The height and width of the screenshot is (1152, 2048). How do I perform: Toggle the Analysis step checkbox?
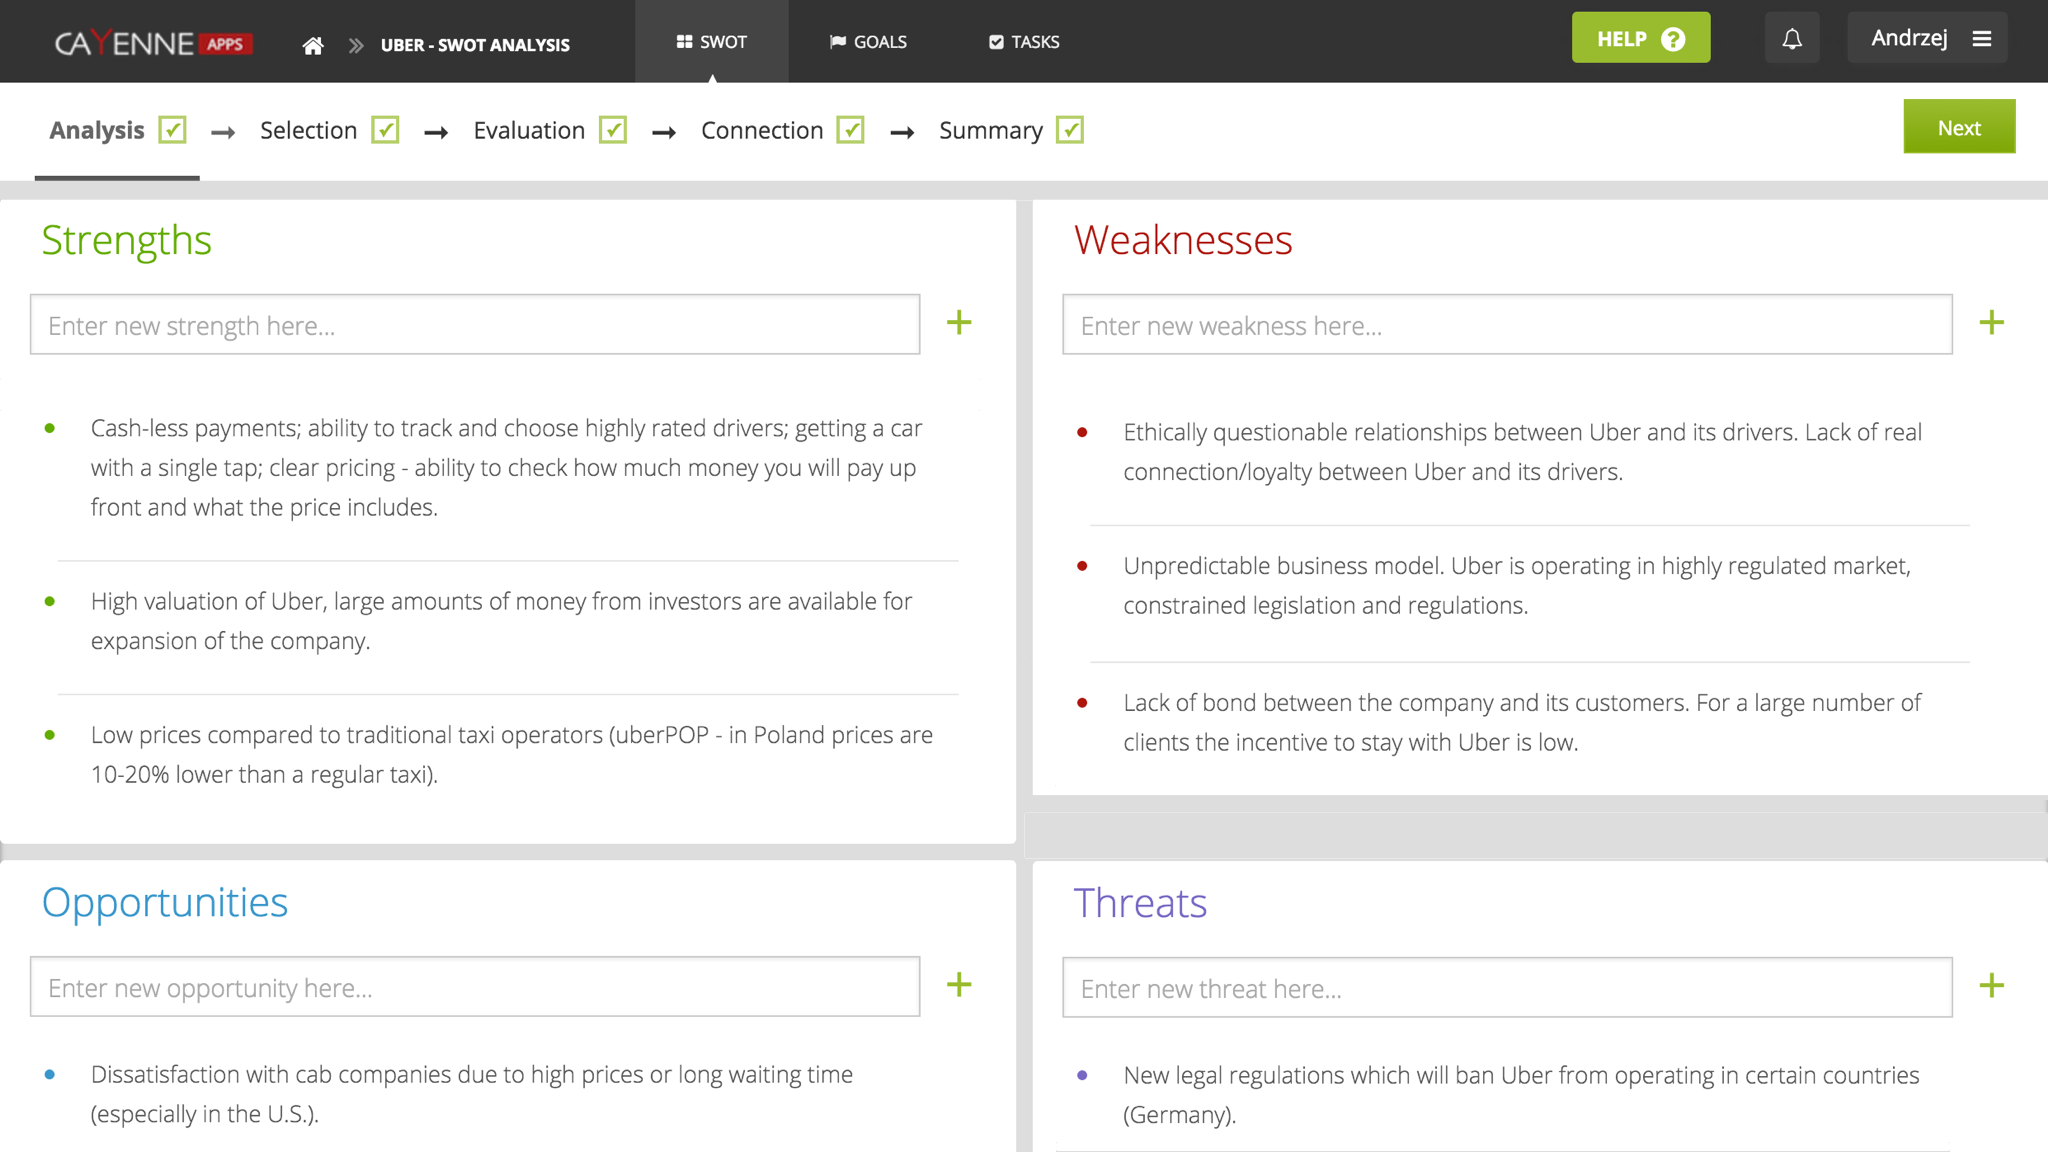(x=172, y=130)
